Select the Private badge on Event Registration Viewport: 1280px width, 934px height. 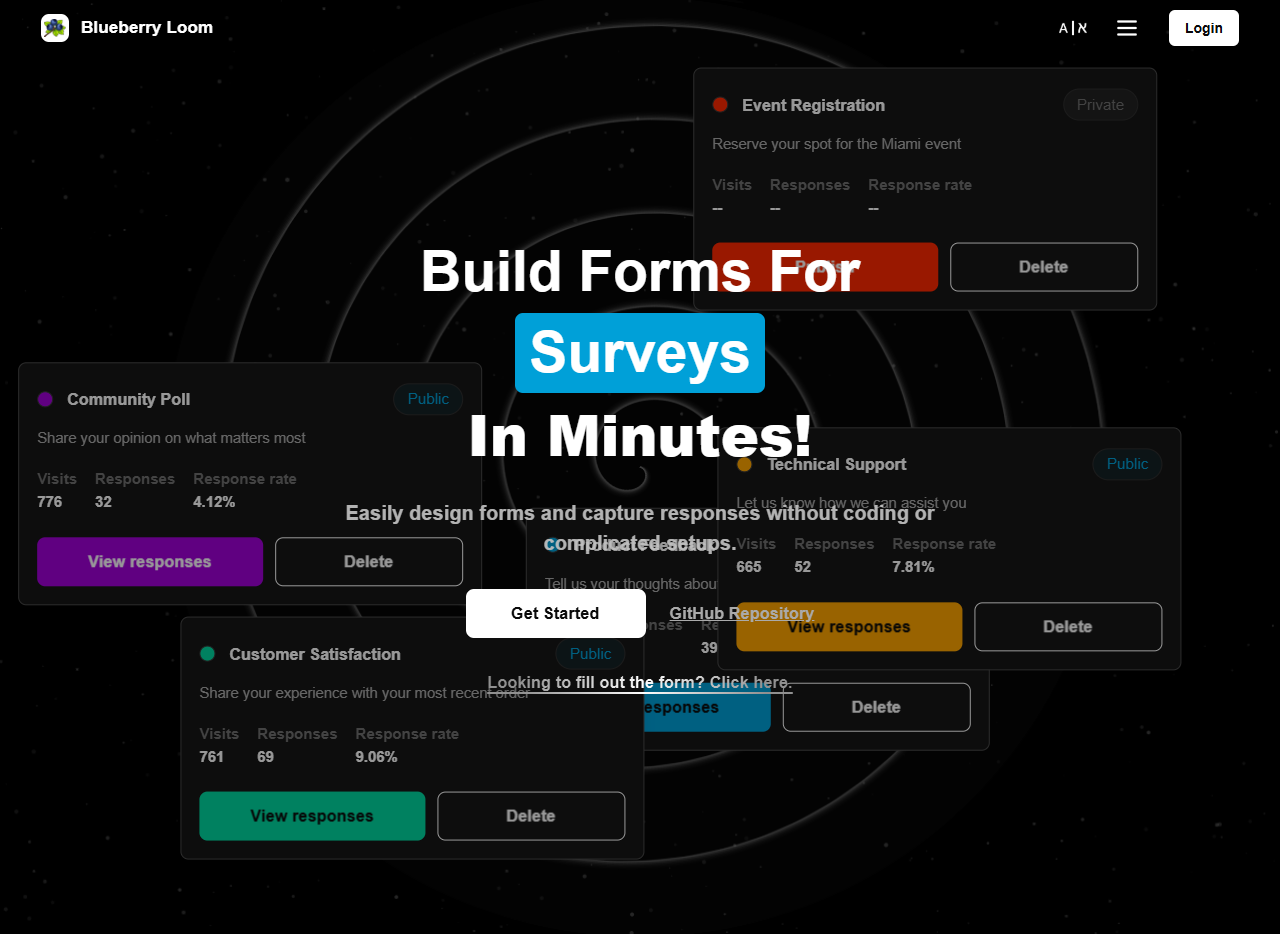1100,105
